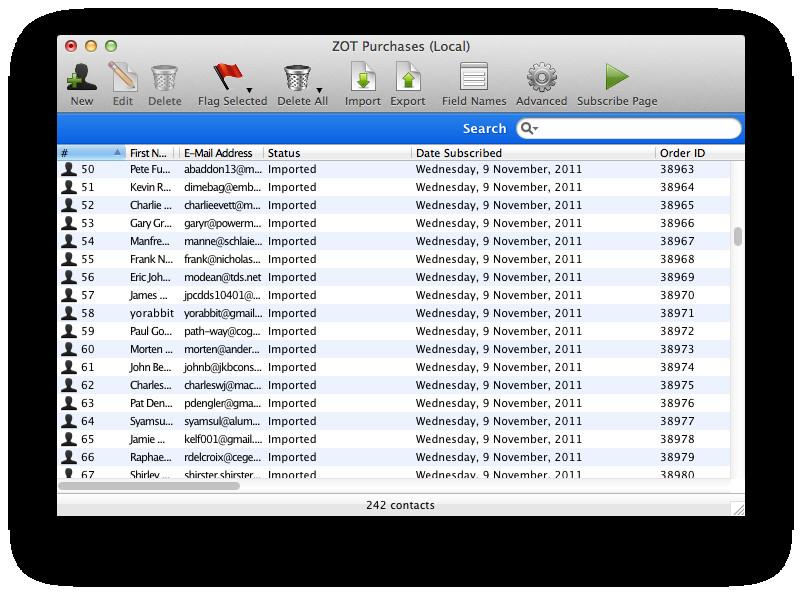802x595 pixels.
Task: Click Order ID 38970
Action: [677, 295]
